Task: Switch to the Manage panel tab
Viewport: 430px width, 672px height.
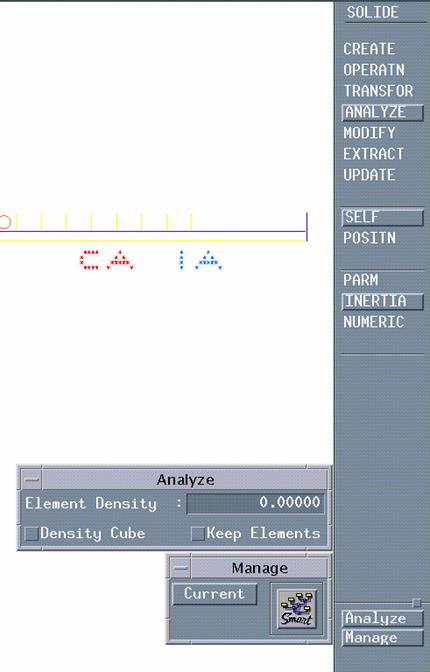Action: tap(382, 638)
